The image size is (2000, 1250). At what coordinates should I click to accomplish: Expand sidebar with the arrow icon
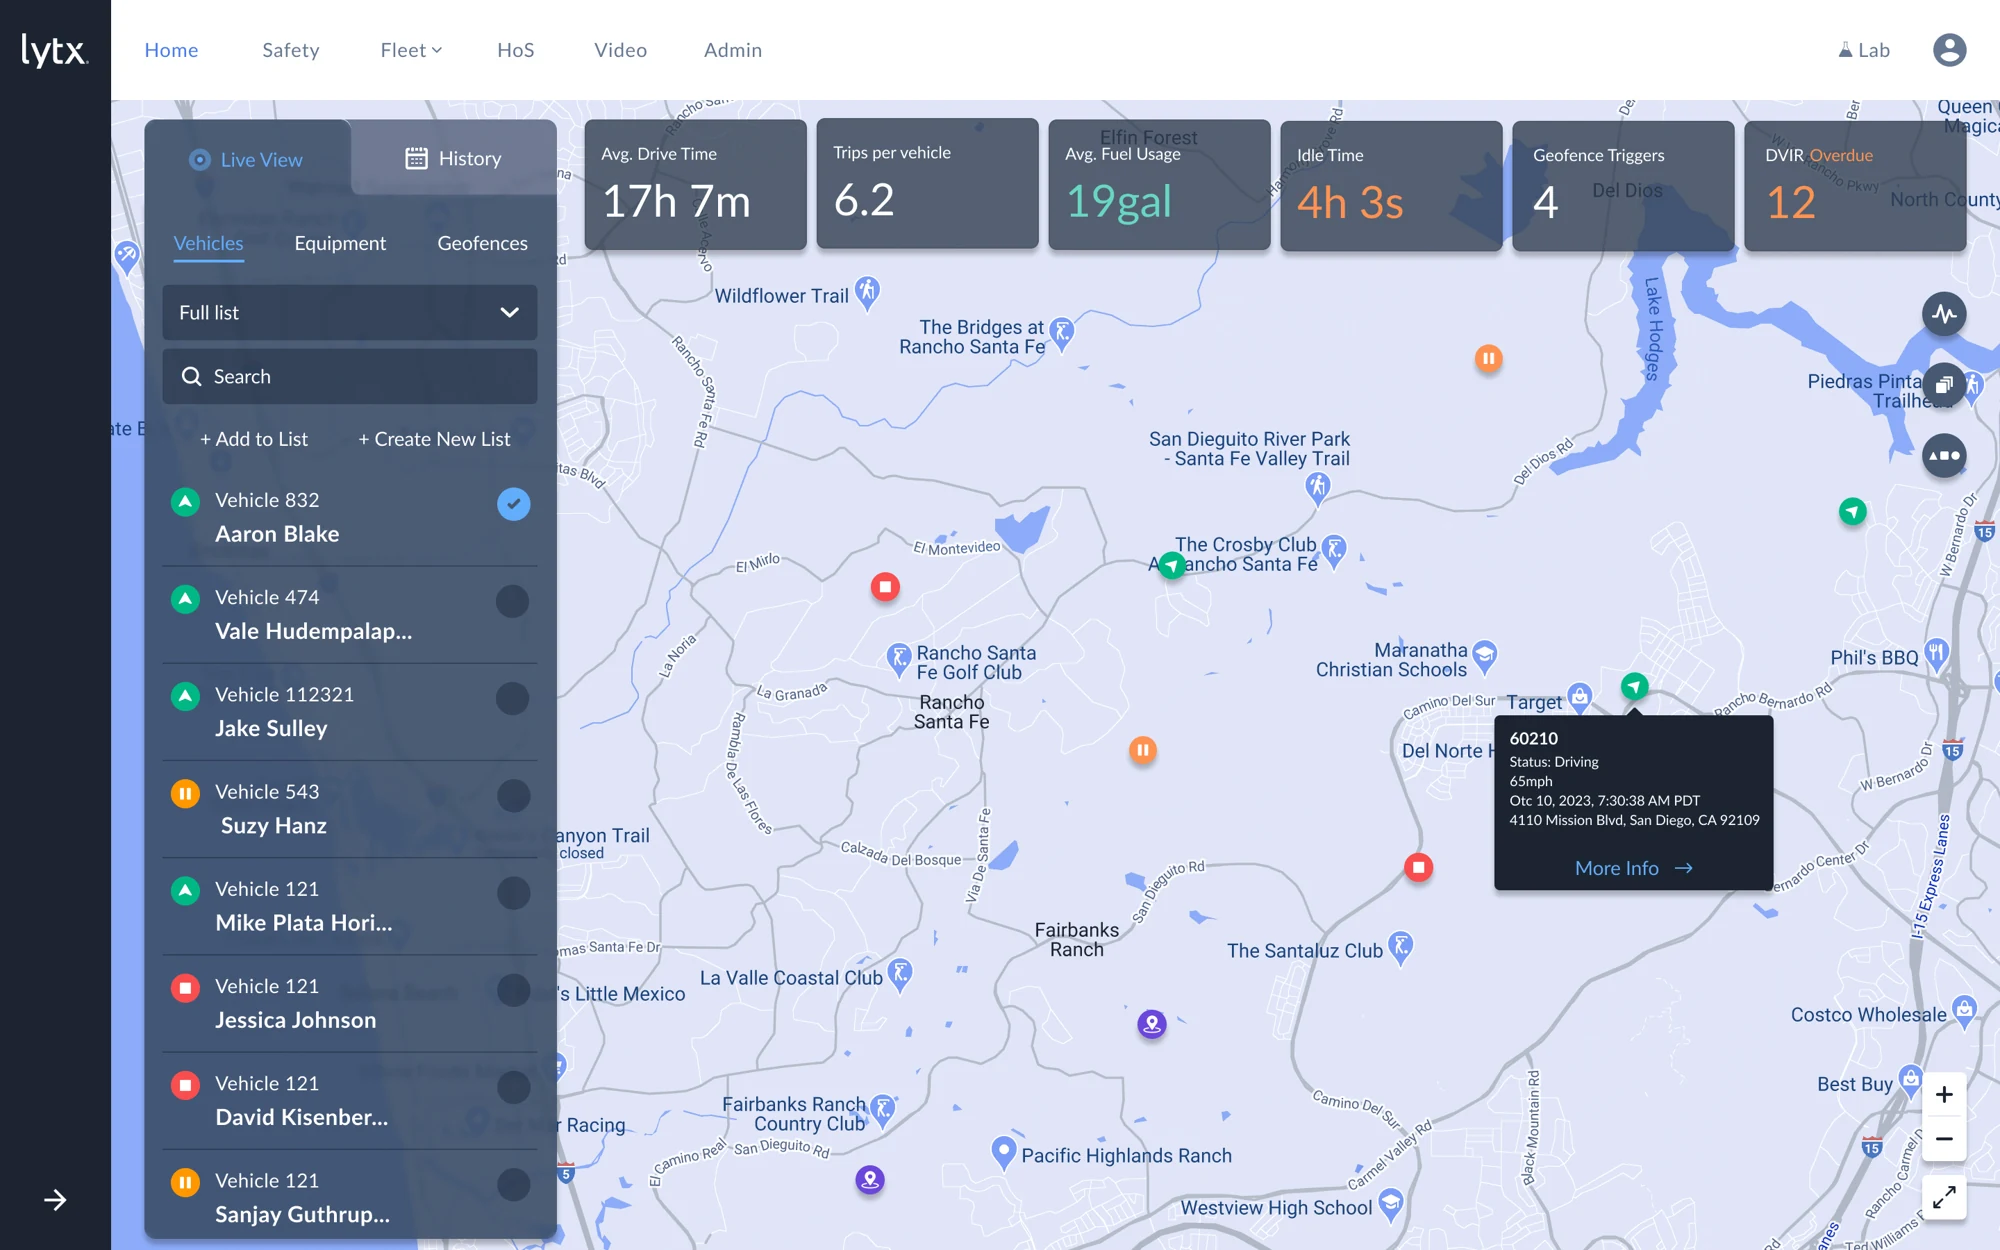[x=55, y=1200]
